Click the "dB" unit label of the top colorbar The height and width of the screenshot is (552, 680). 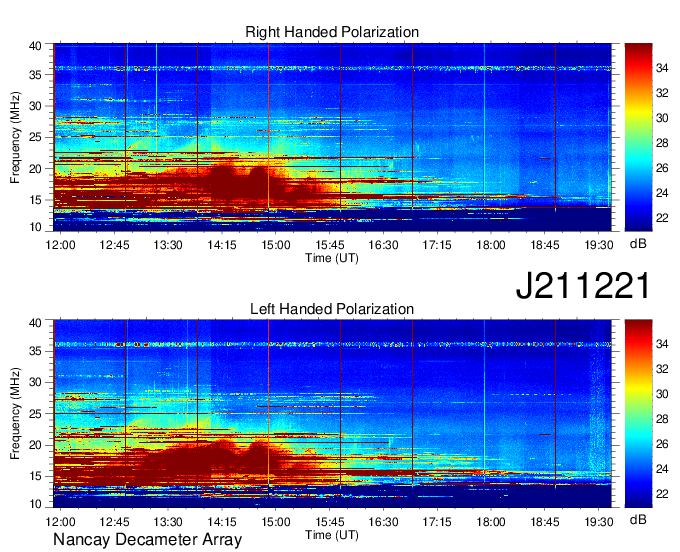point(638,244)
